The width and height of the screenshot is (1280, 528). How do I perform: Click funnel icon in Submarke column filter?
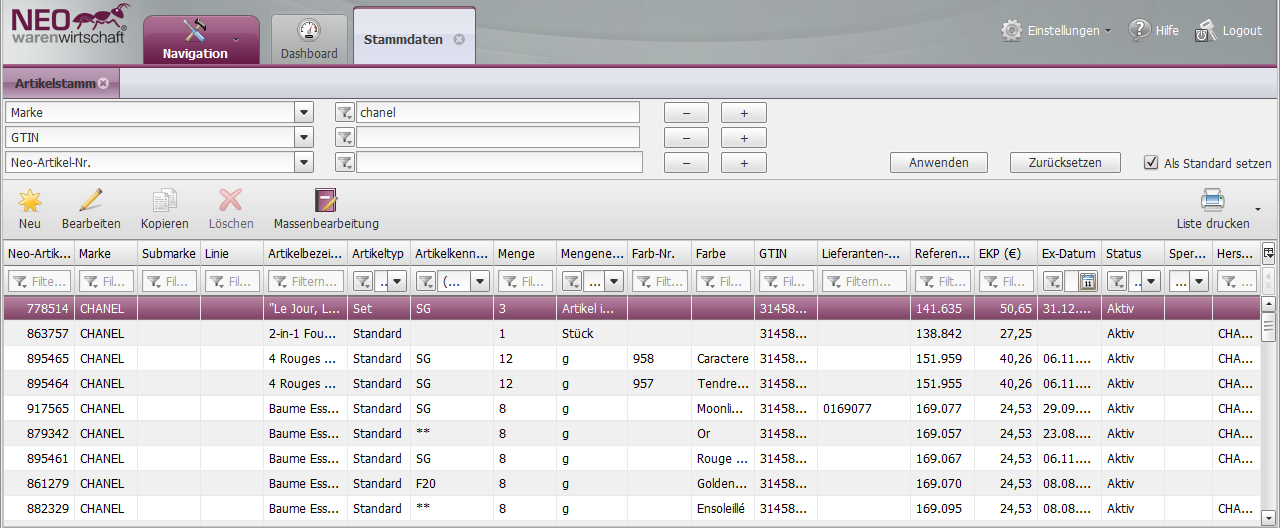point(155,282)
